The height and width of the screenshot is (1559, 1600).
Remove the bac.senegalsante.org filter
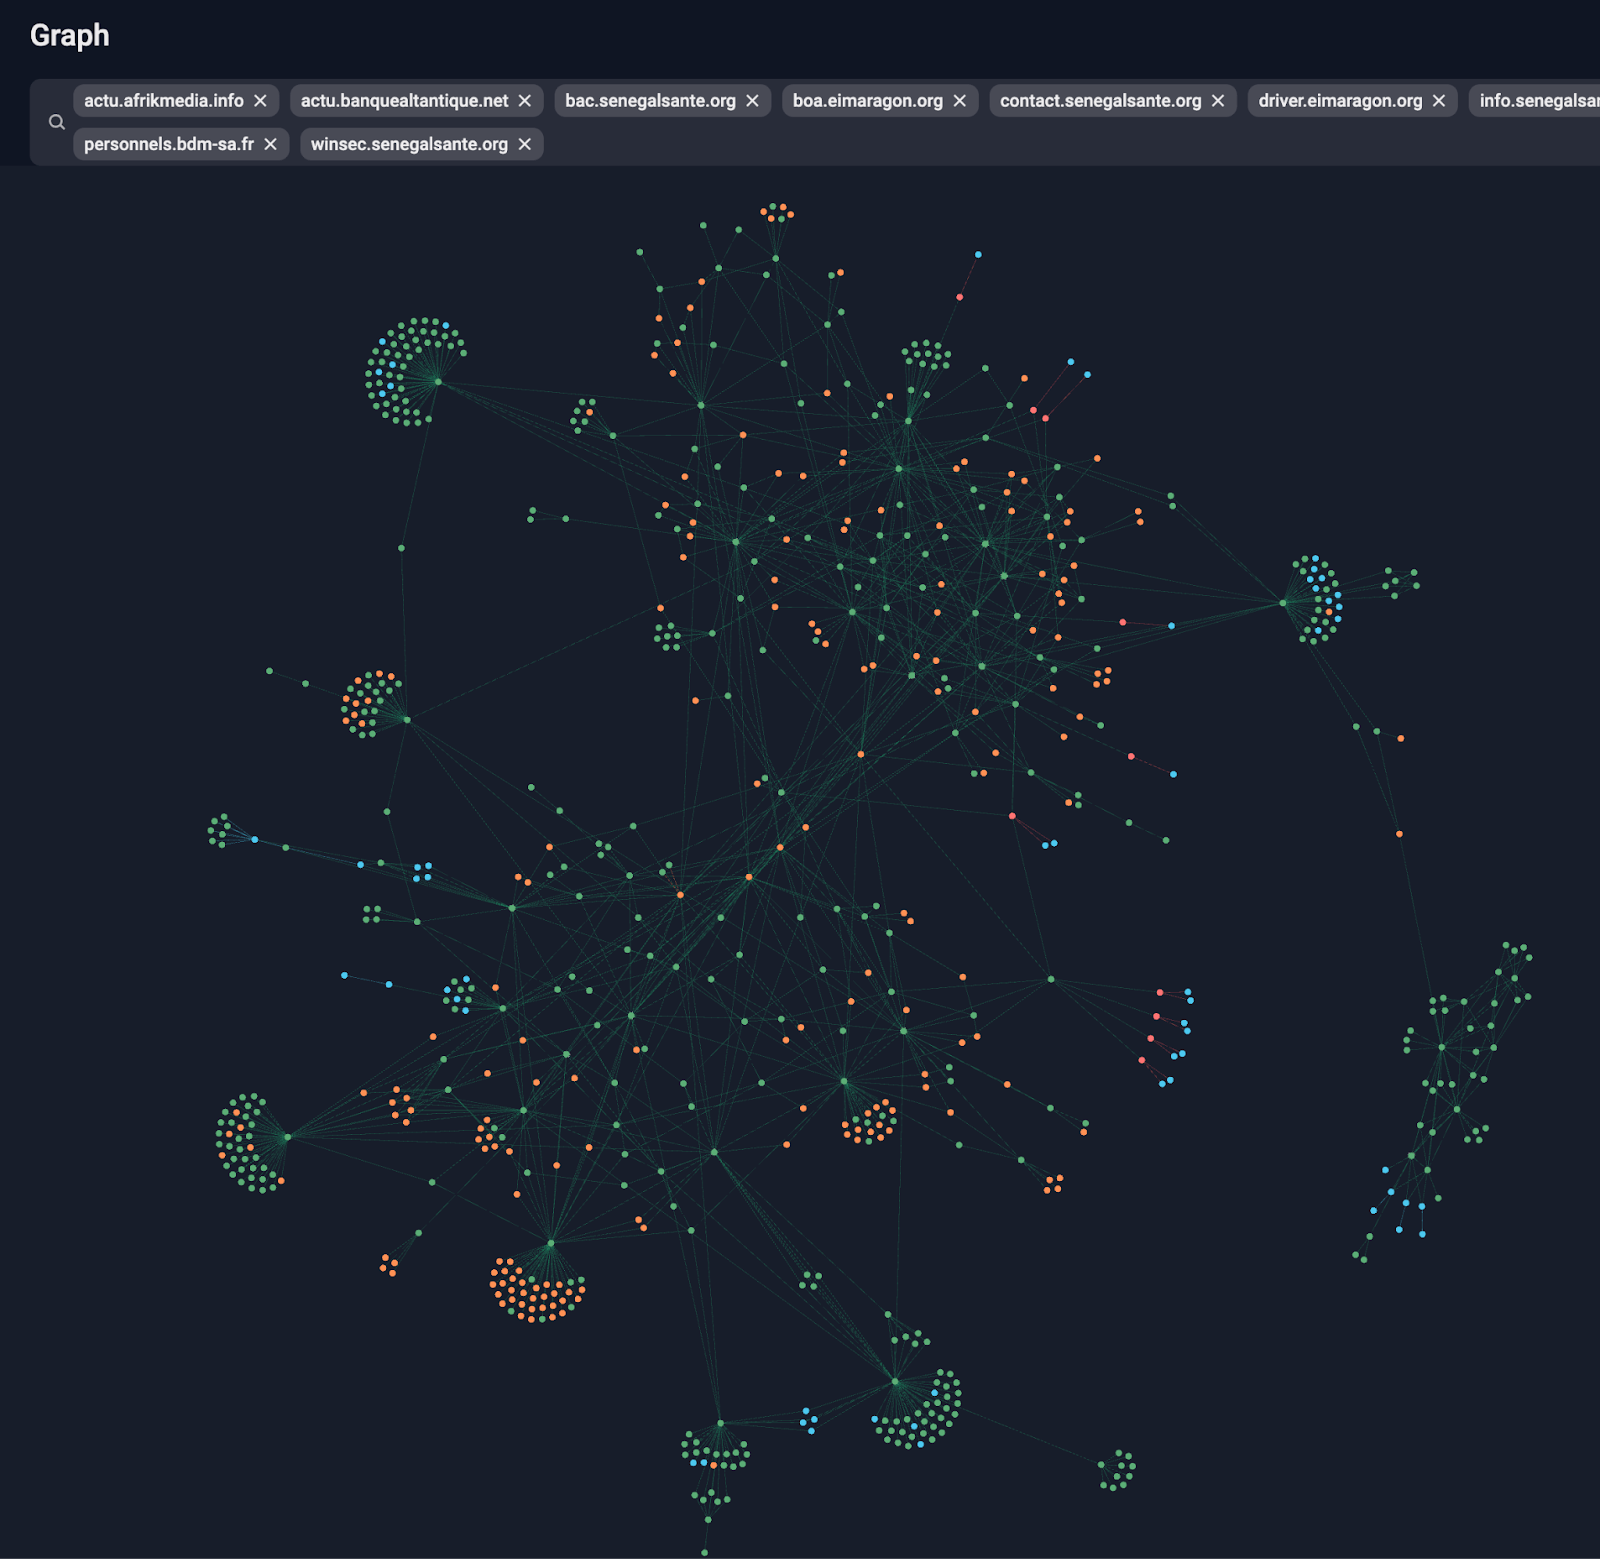[751, 100]
